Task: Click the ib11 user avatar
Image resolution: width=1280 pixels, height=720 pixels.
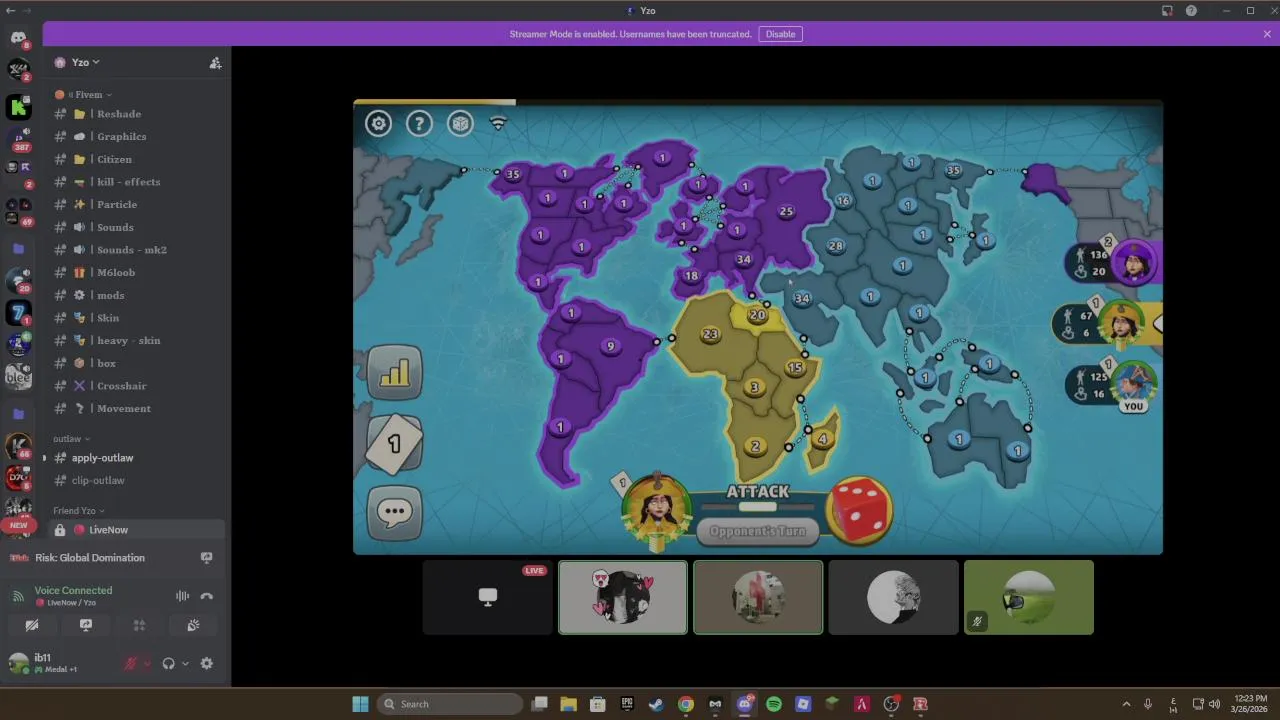Action: tap(18, 663)
